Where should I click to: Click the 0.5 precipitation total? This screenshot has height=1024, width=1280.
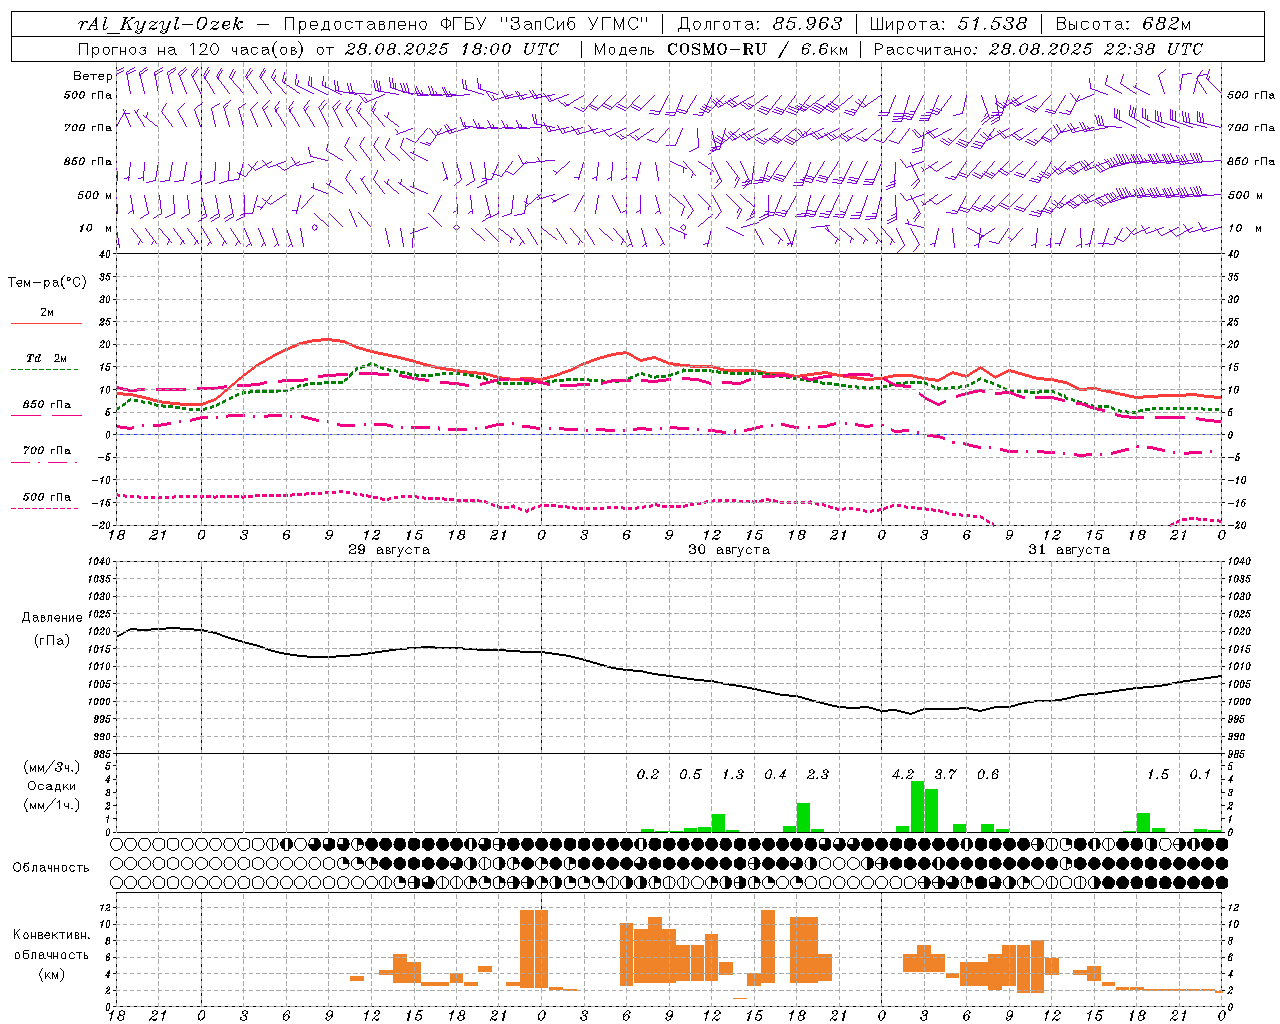690,775
